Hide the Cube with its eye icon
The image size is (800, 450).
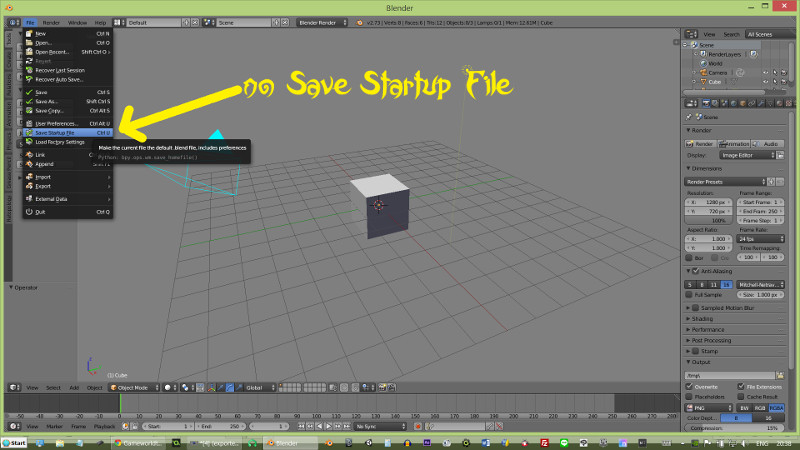(765, 82)
